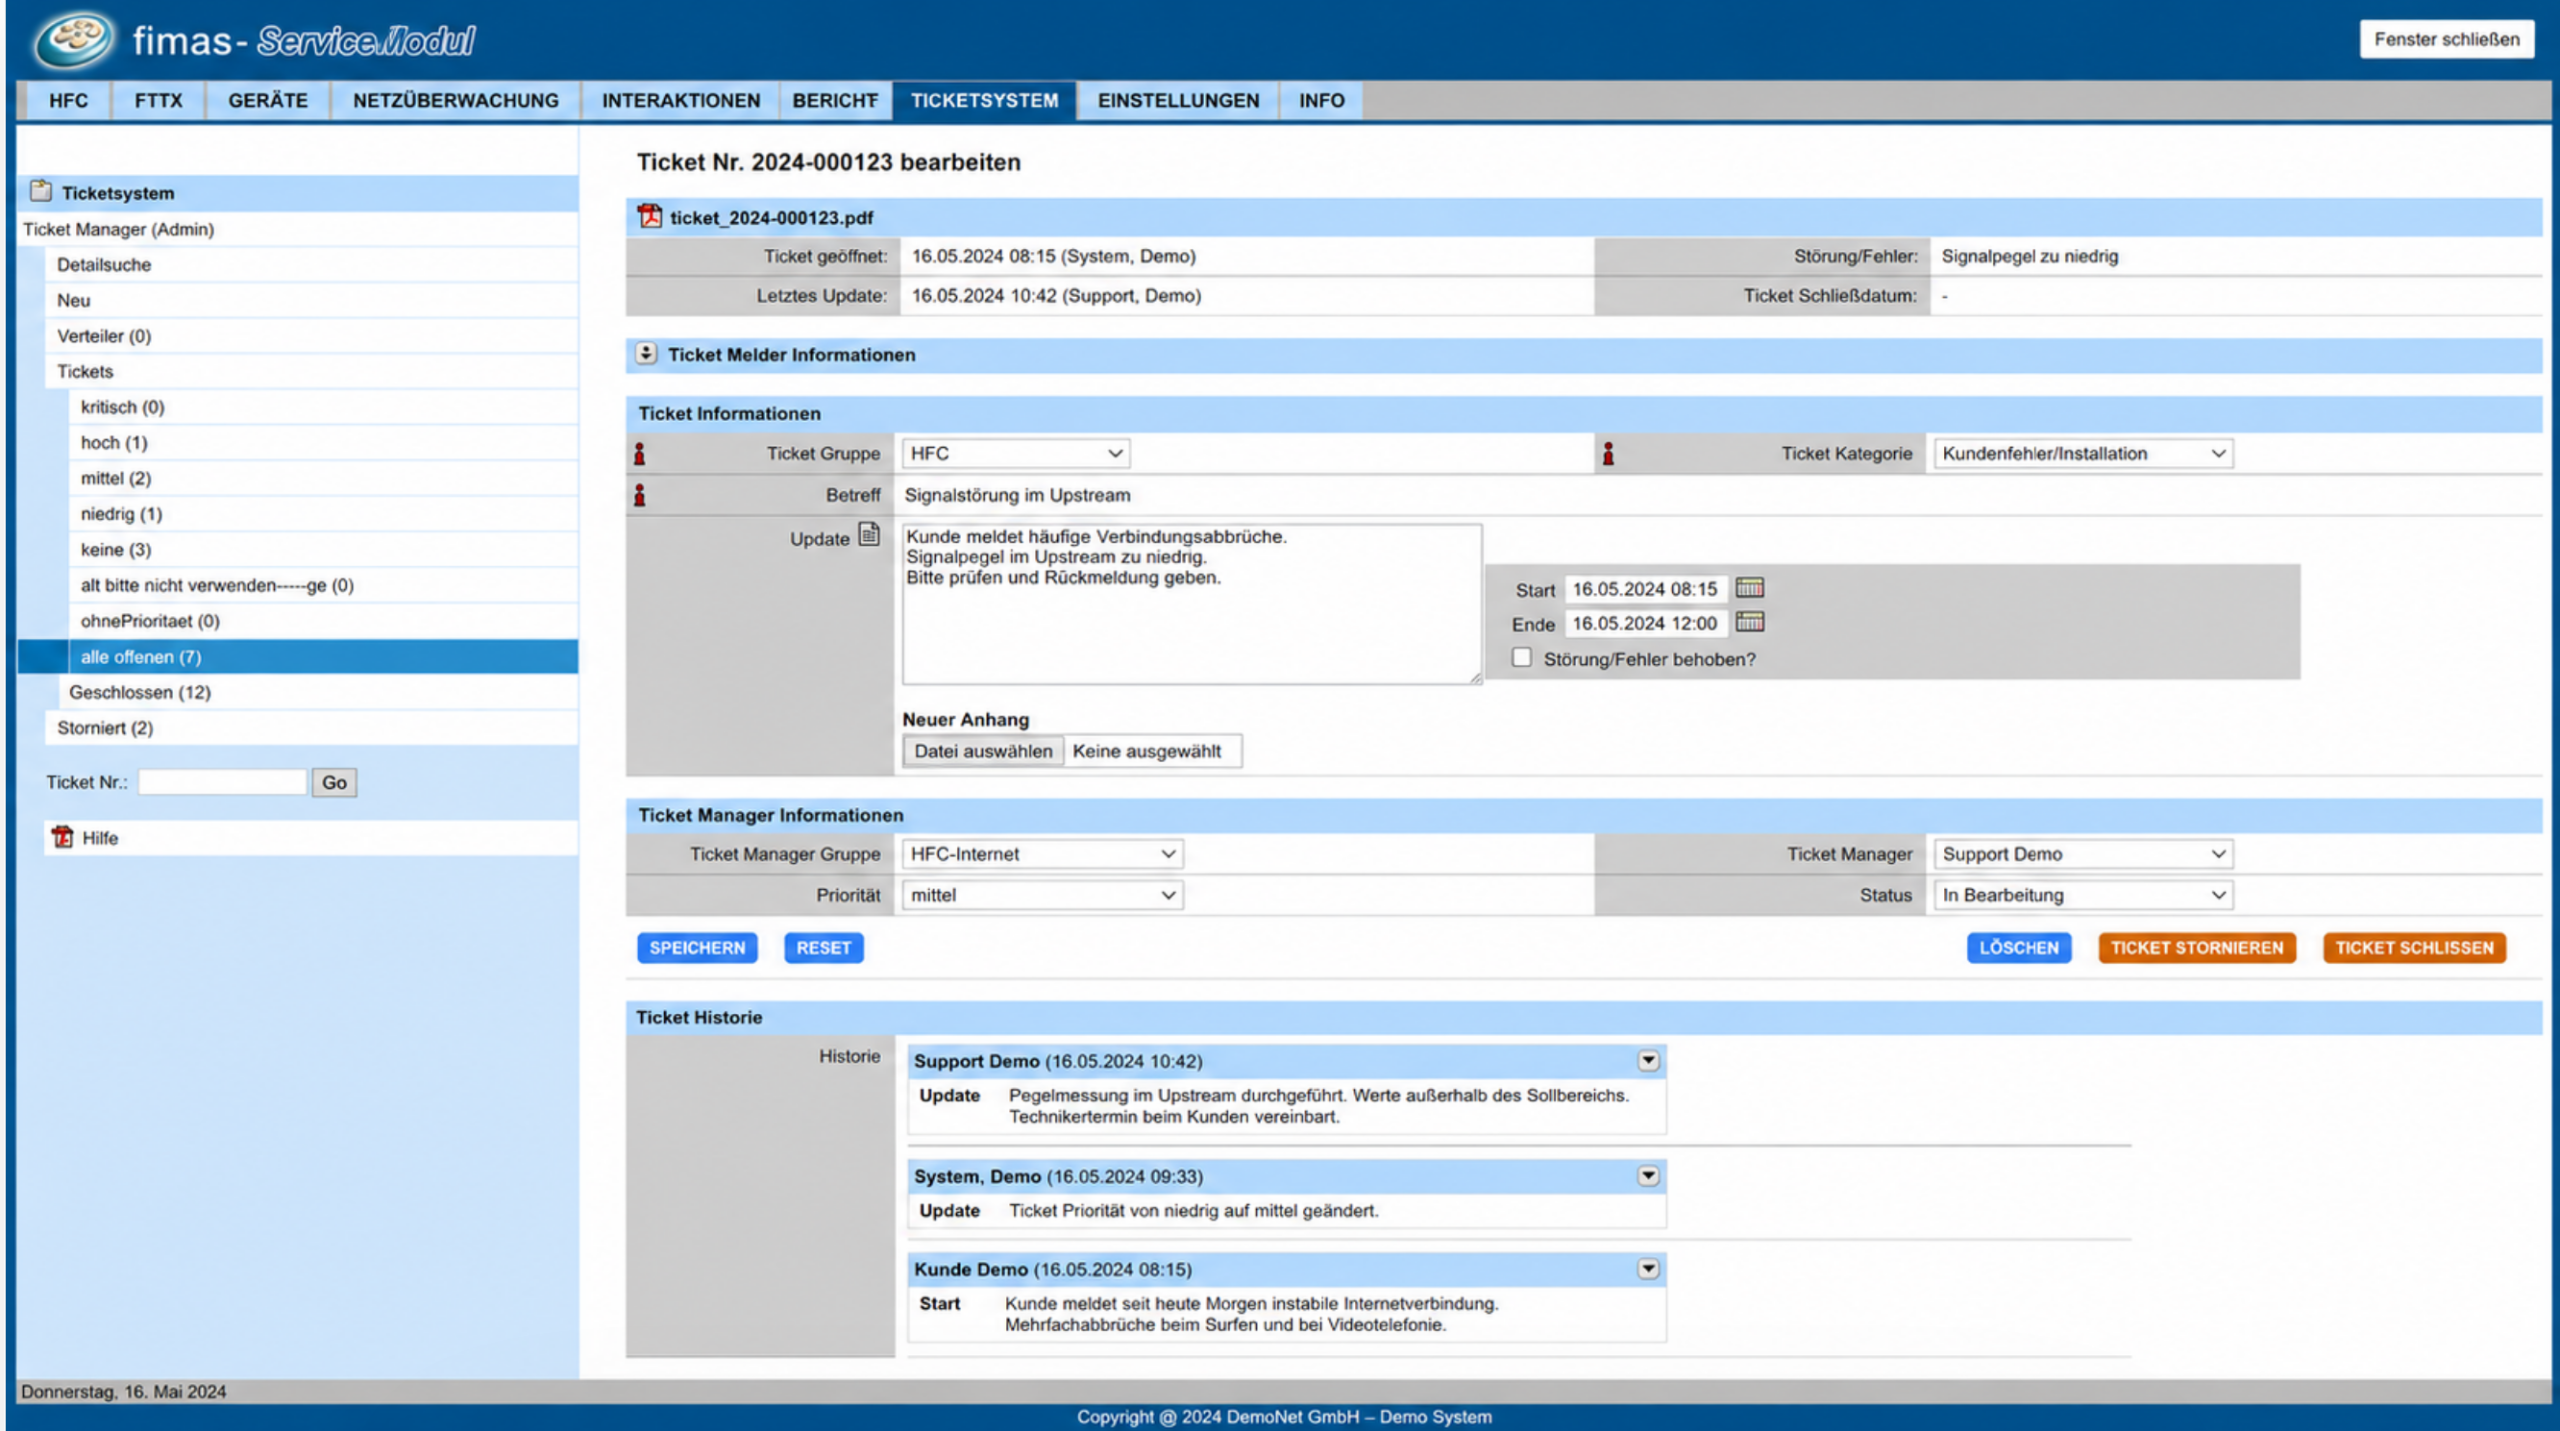Click the Ticketsystem folder icon in sidebar

pyautogui.click(x=41, y=191)
